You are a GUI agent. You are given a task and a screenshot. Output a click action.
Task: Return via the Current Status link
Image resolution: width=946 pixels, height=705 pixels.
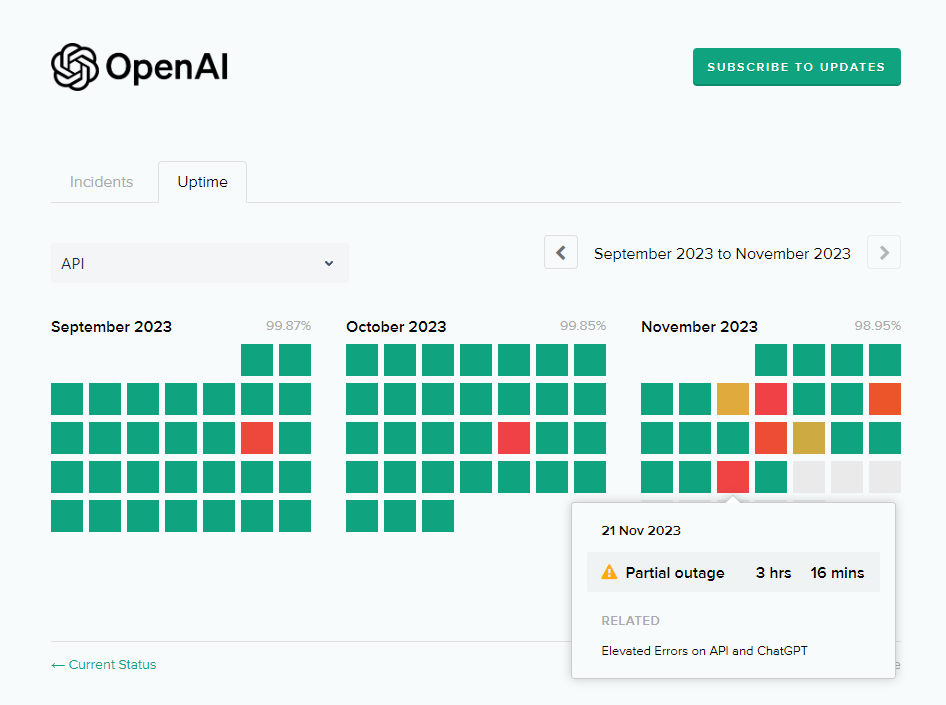point(104,665)
